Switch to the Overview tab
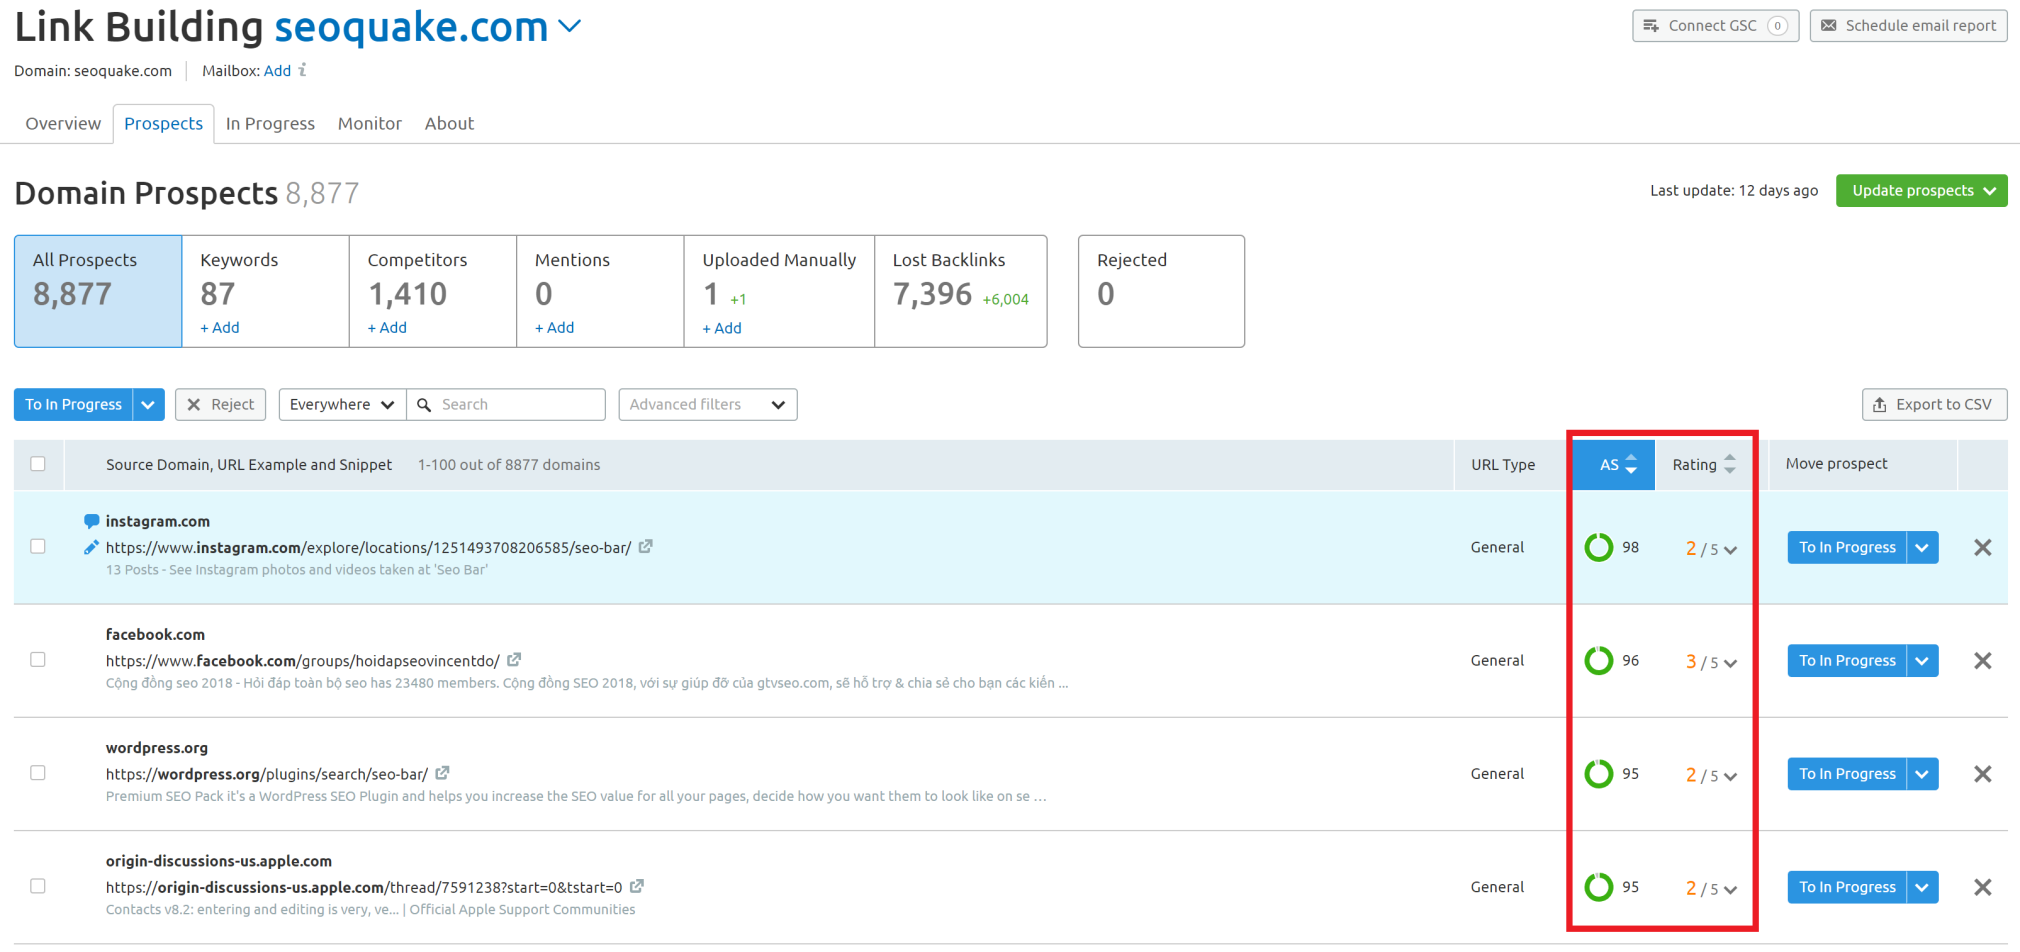2020x952 pixels. tap(63, 123)
